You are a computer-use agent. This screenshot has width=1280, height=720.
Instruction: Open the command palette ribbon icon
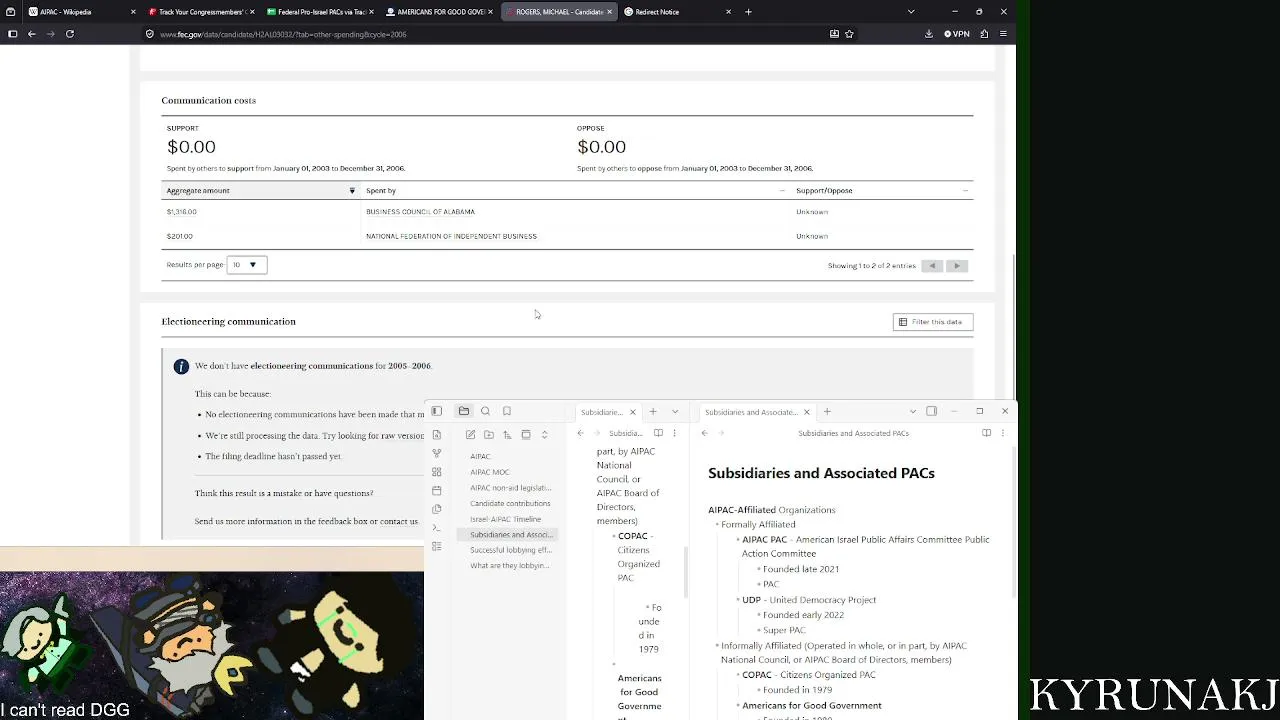437,527
